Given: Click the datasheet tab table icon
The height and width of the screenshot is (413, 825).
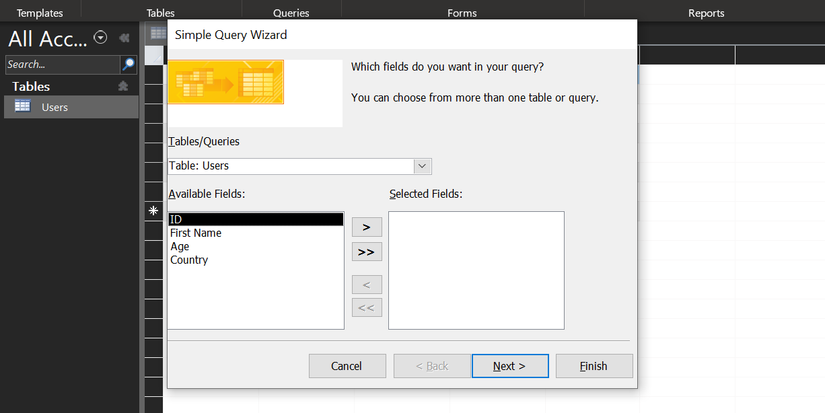Looking at the screenshot, I should coord(158,33).
